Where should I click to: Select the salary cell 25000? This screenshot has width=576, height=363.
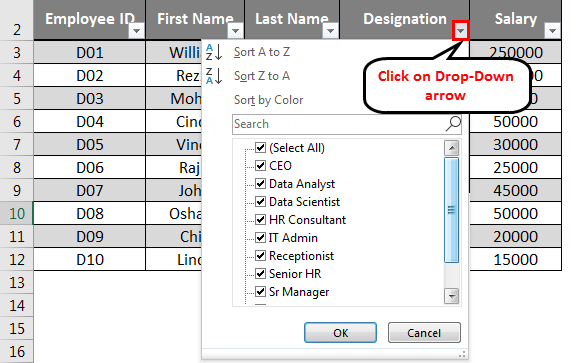[515, 168]
